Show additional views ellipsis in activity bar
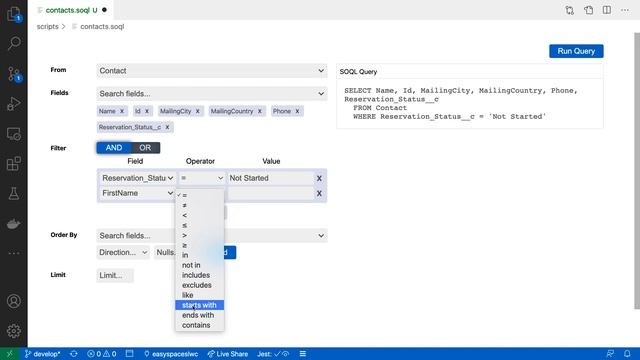The width and height of the screenshot is (640, 360). 14,253
